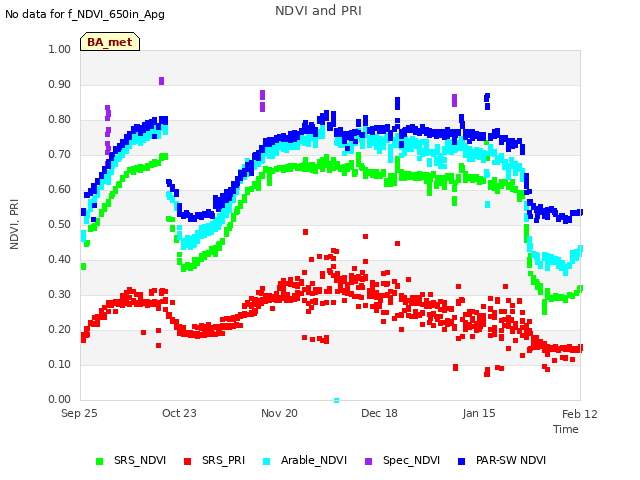
Task: Click the 0.40 y-axis tick label
Action: point(60,260)
